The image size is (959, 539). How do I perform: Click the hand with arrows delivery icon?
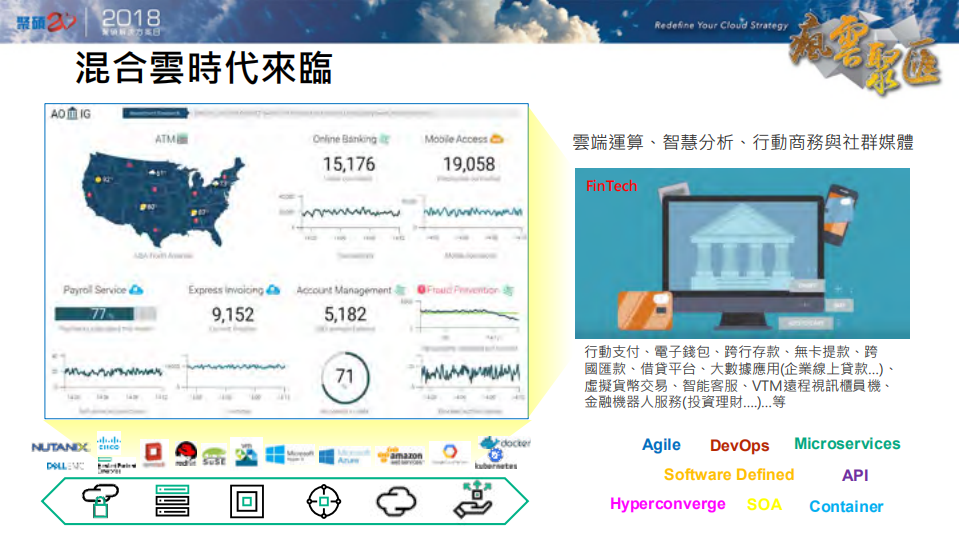pyautogui.click(x=473, y=500)
